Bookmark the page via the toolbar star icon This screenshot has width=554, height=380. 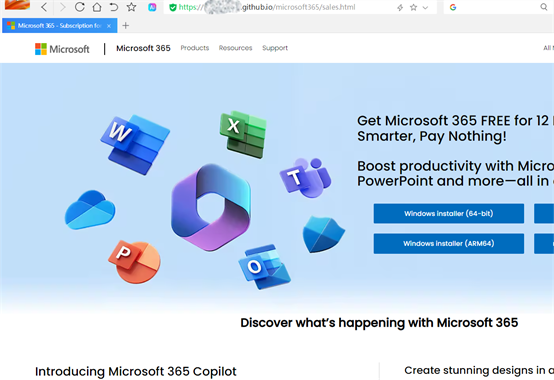131,7
